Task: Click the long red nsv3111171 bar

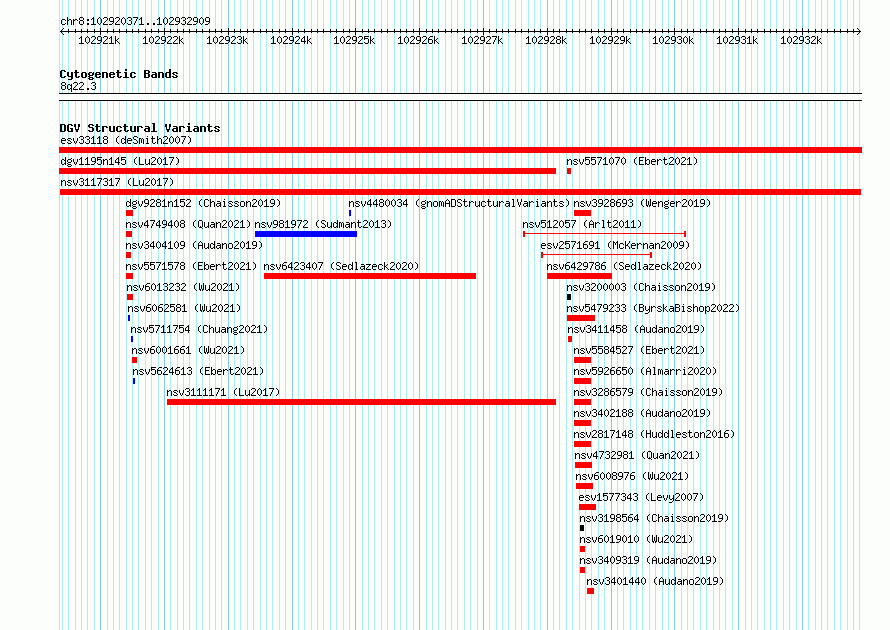Action: pyautogui.click(x=362, y=402)
